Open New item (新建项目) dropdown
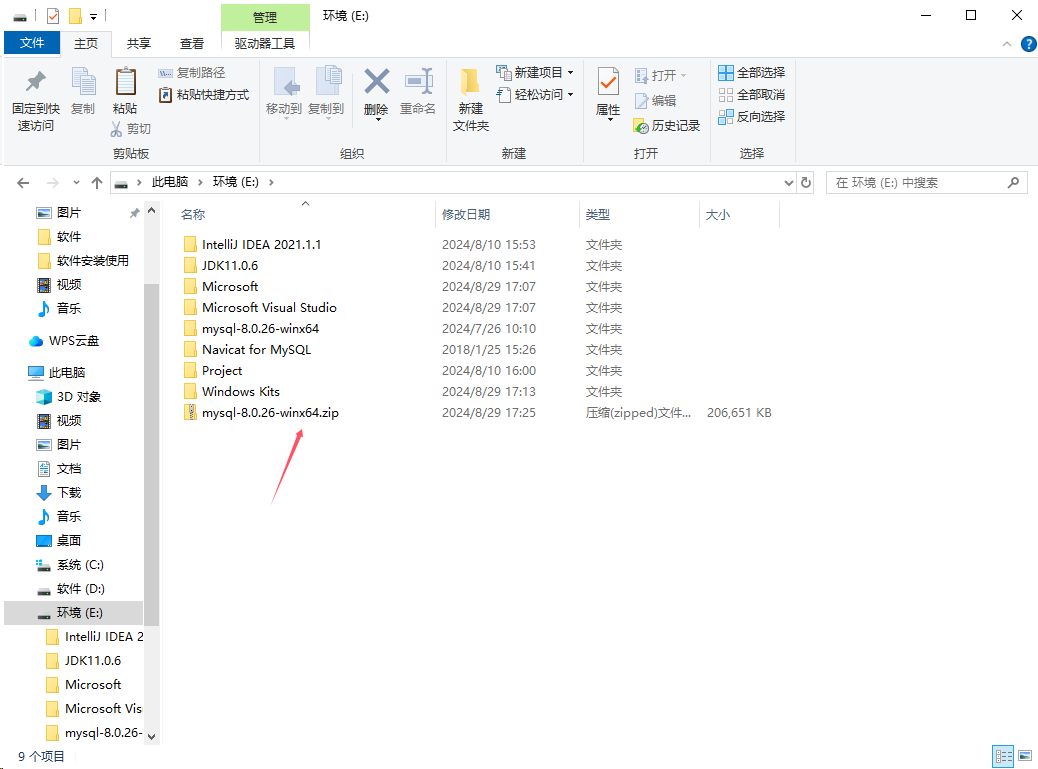The width and height of the screenshot is (1038, 769). 534,72
